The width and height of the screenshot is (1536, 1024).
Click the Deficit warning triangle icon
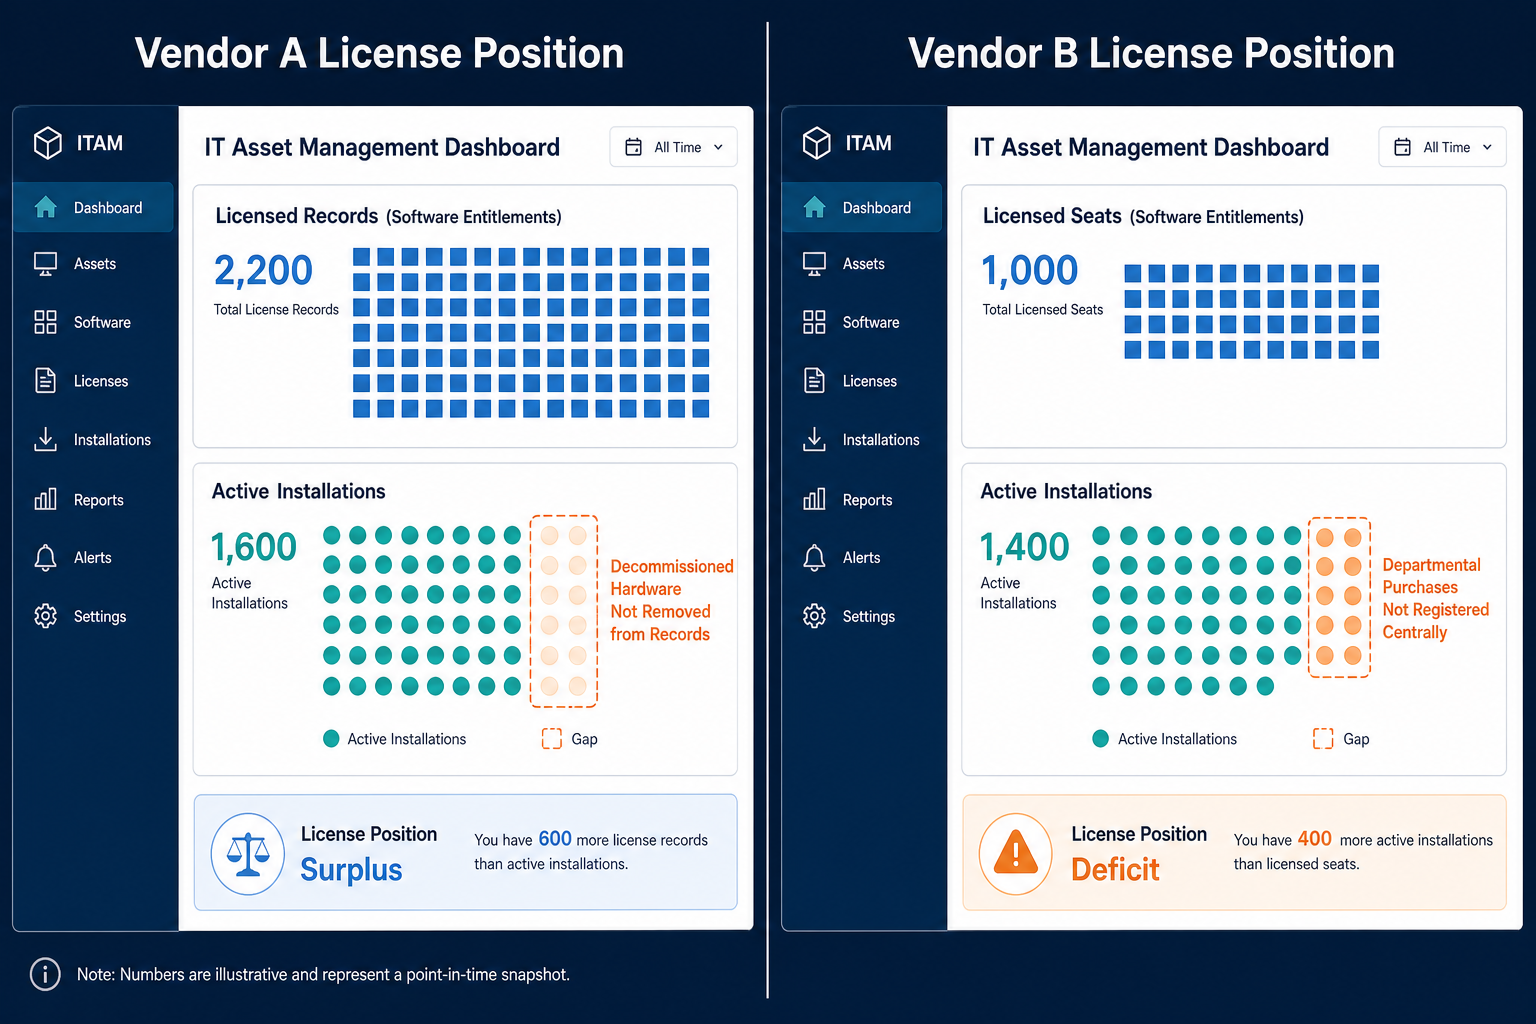[1016, 853]
